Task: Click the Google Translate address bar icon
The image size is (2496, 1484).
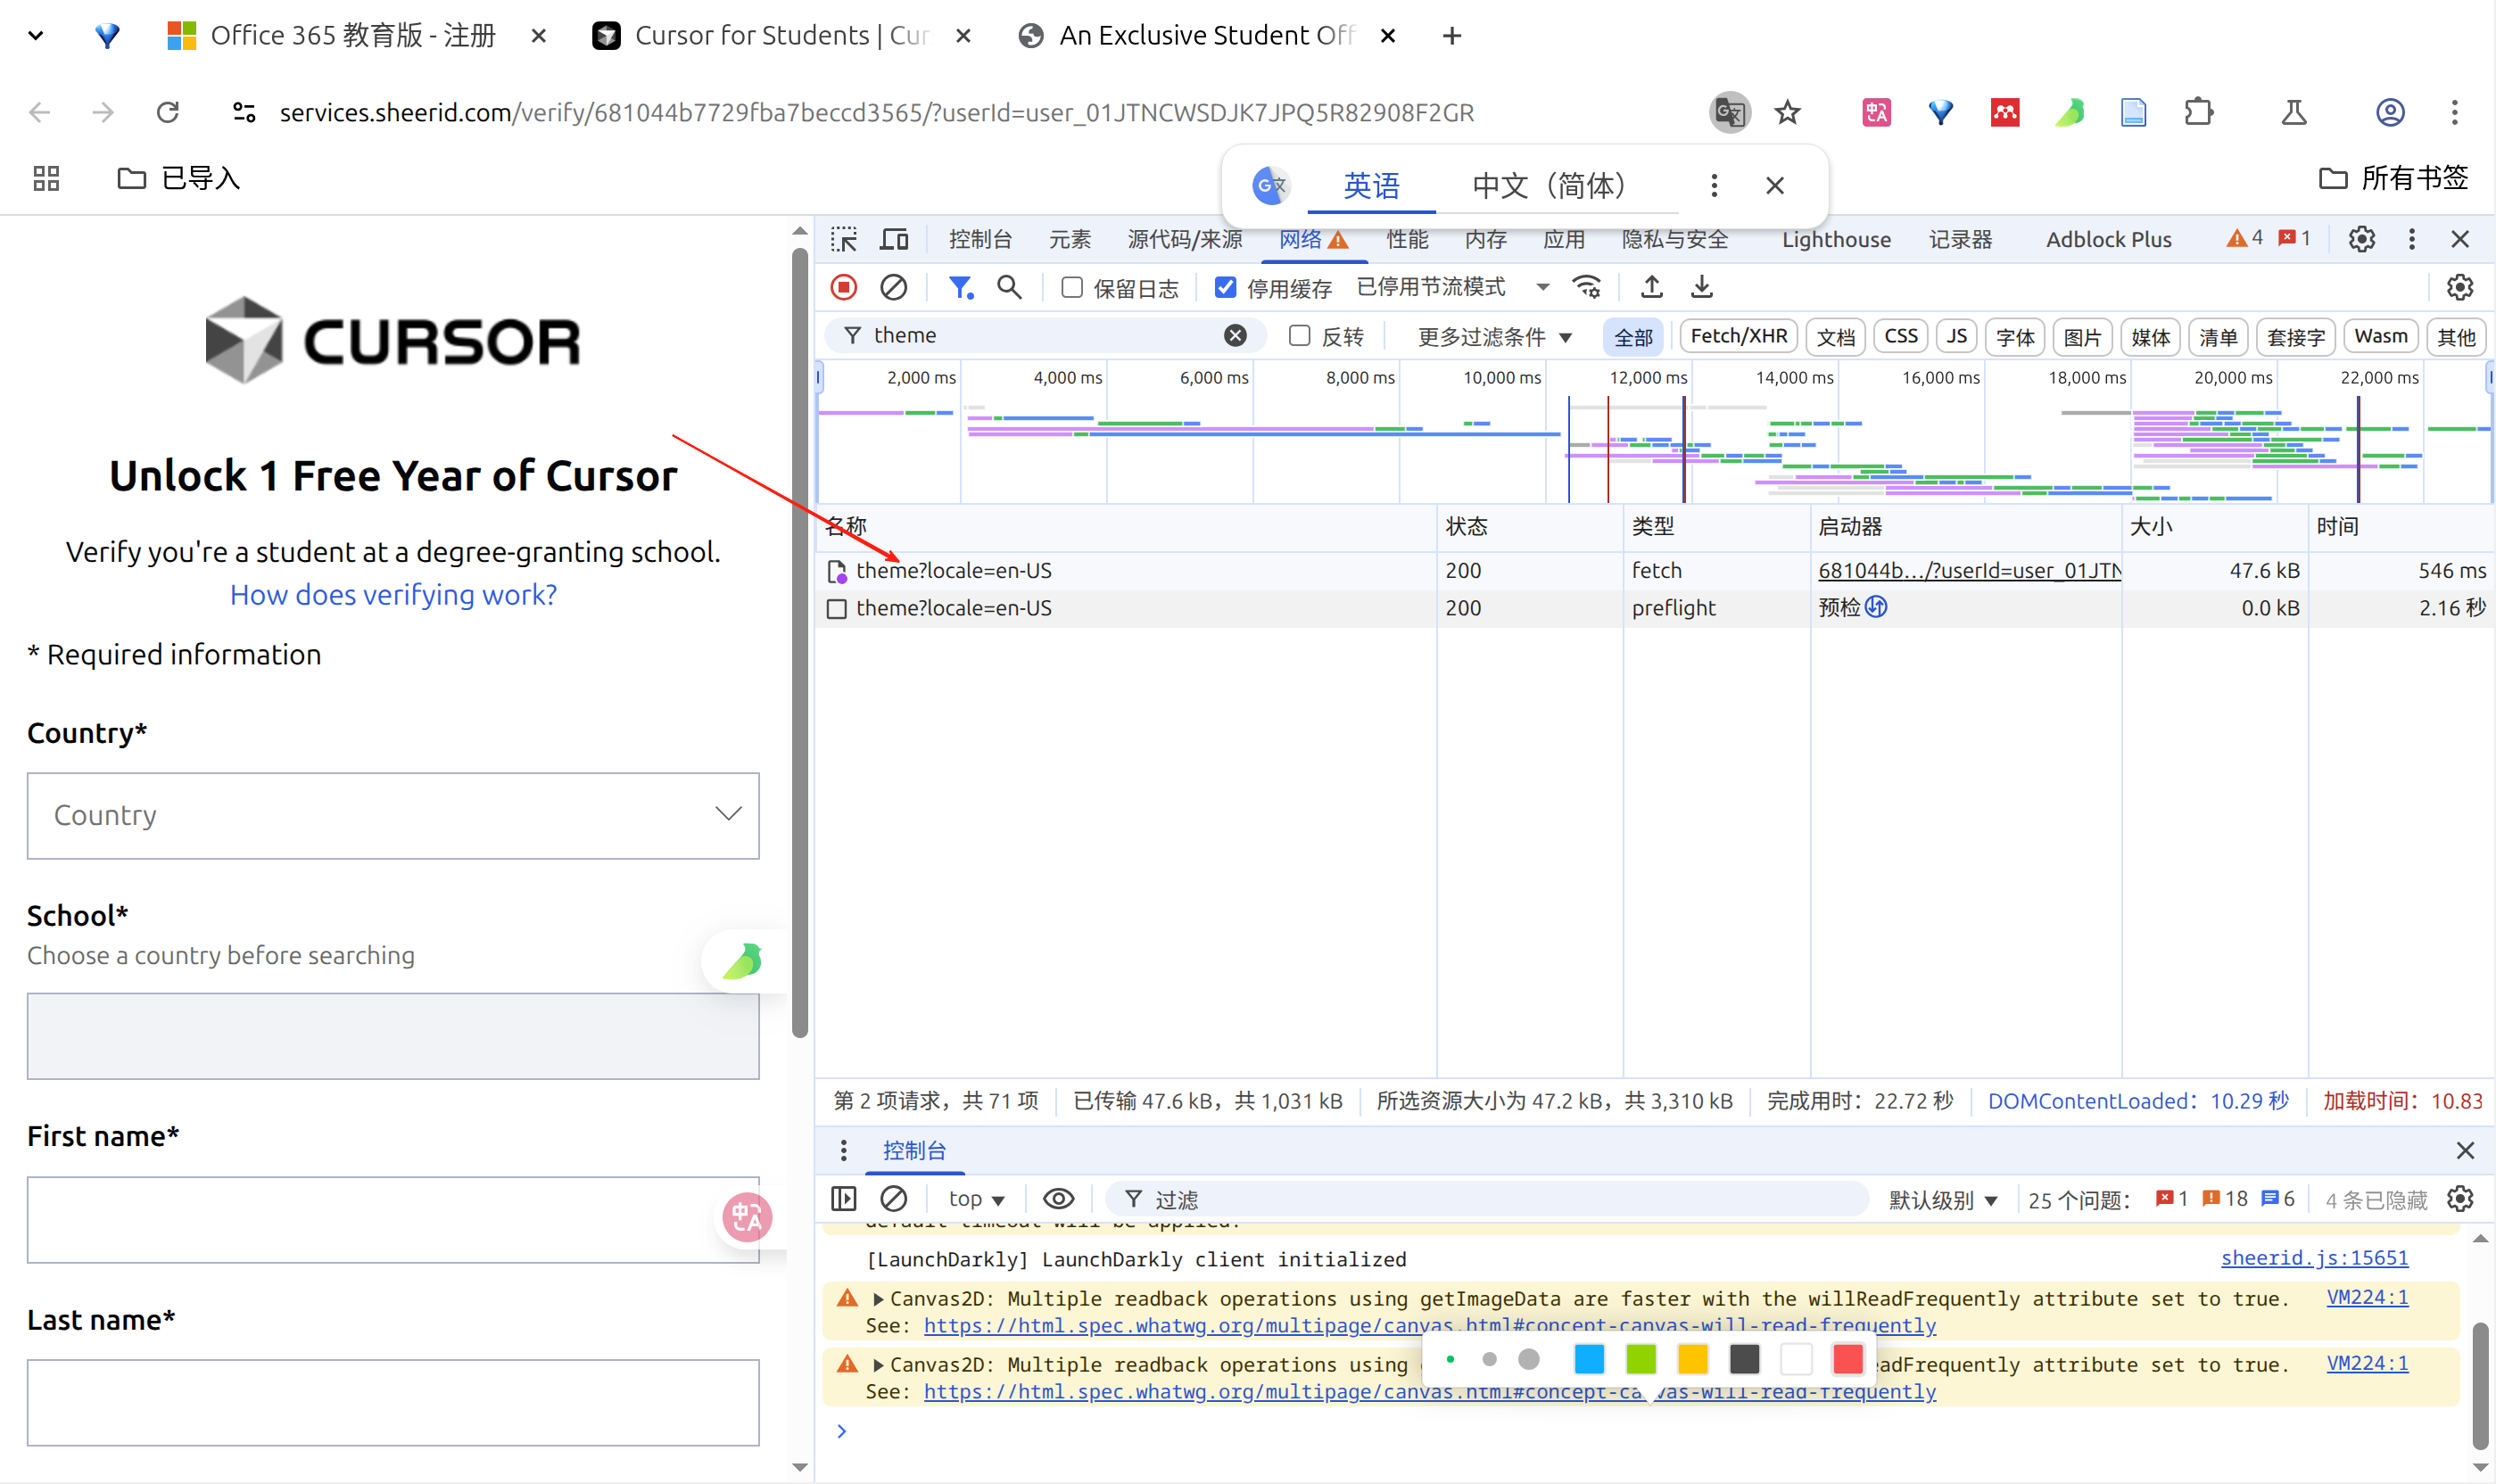Action: [x=1729, y=112]
